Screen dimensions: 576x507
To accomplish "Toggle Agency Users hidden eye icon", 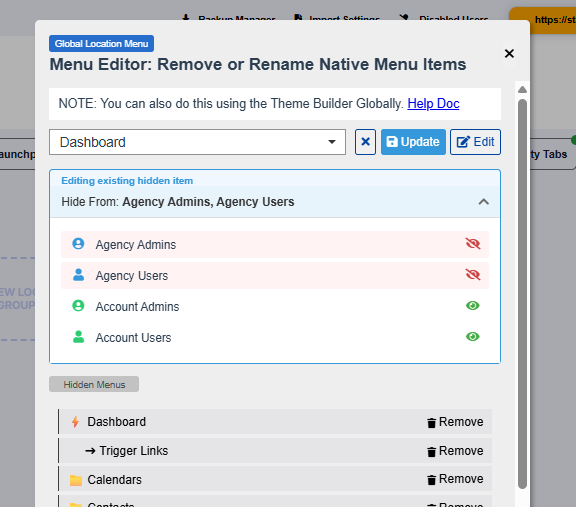I will (x=473, y=274).
